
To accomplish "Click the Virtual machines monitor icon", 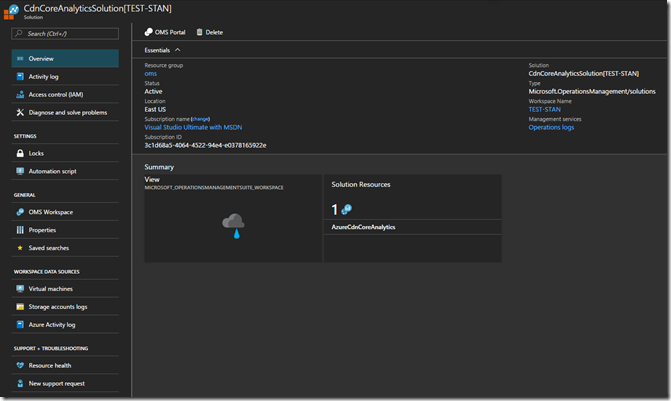I will 20,289.
